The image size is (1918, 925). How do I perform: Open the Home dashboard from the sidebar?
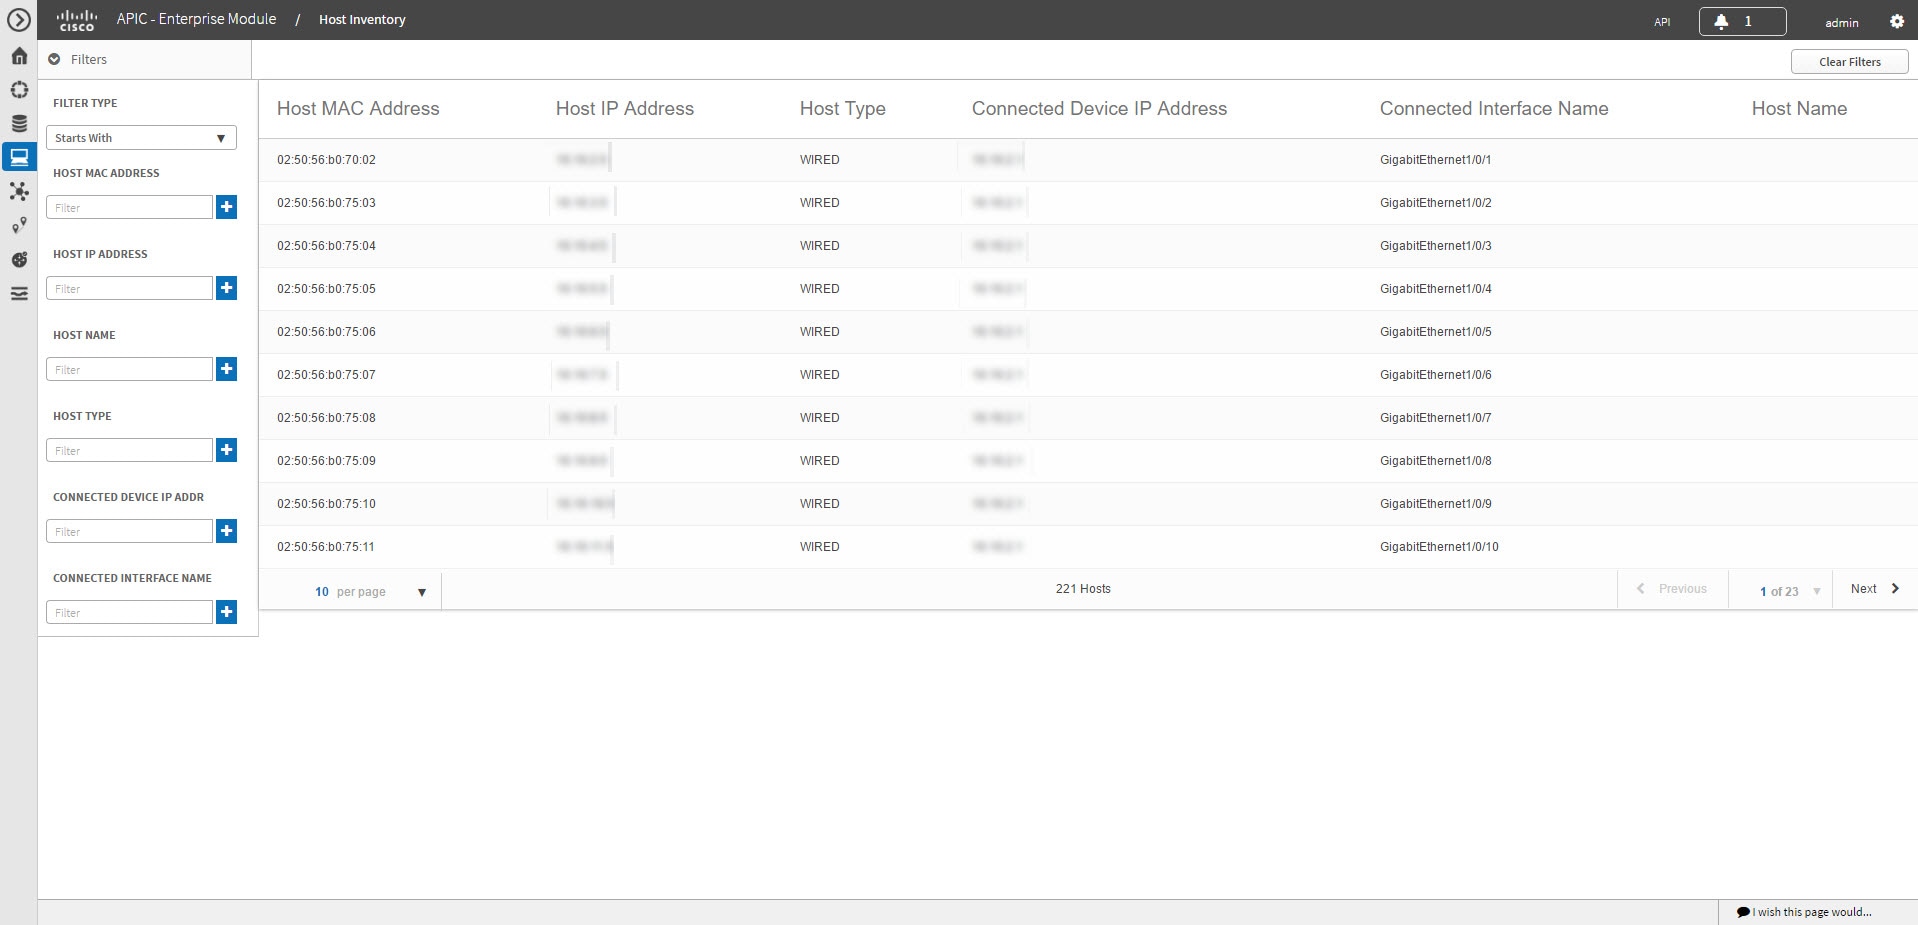pos(18,56)
